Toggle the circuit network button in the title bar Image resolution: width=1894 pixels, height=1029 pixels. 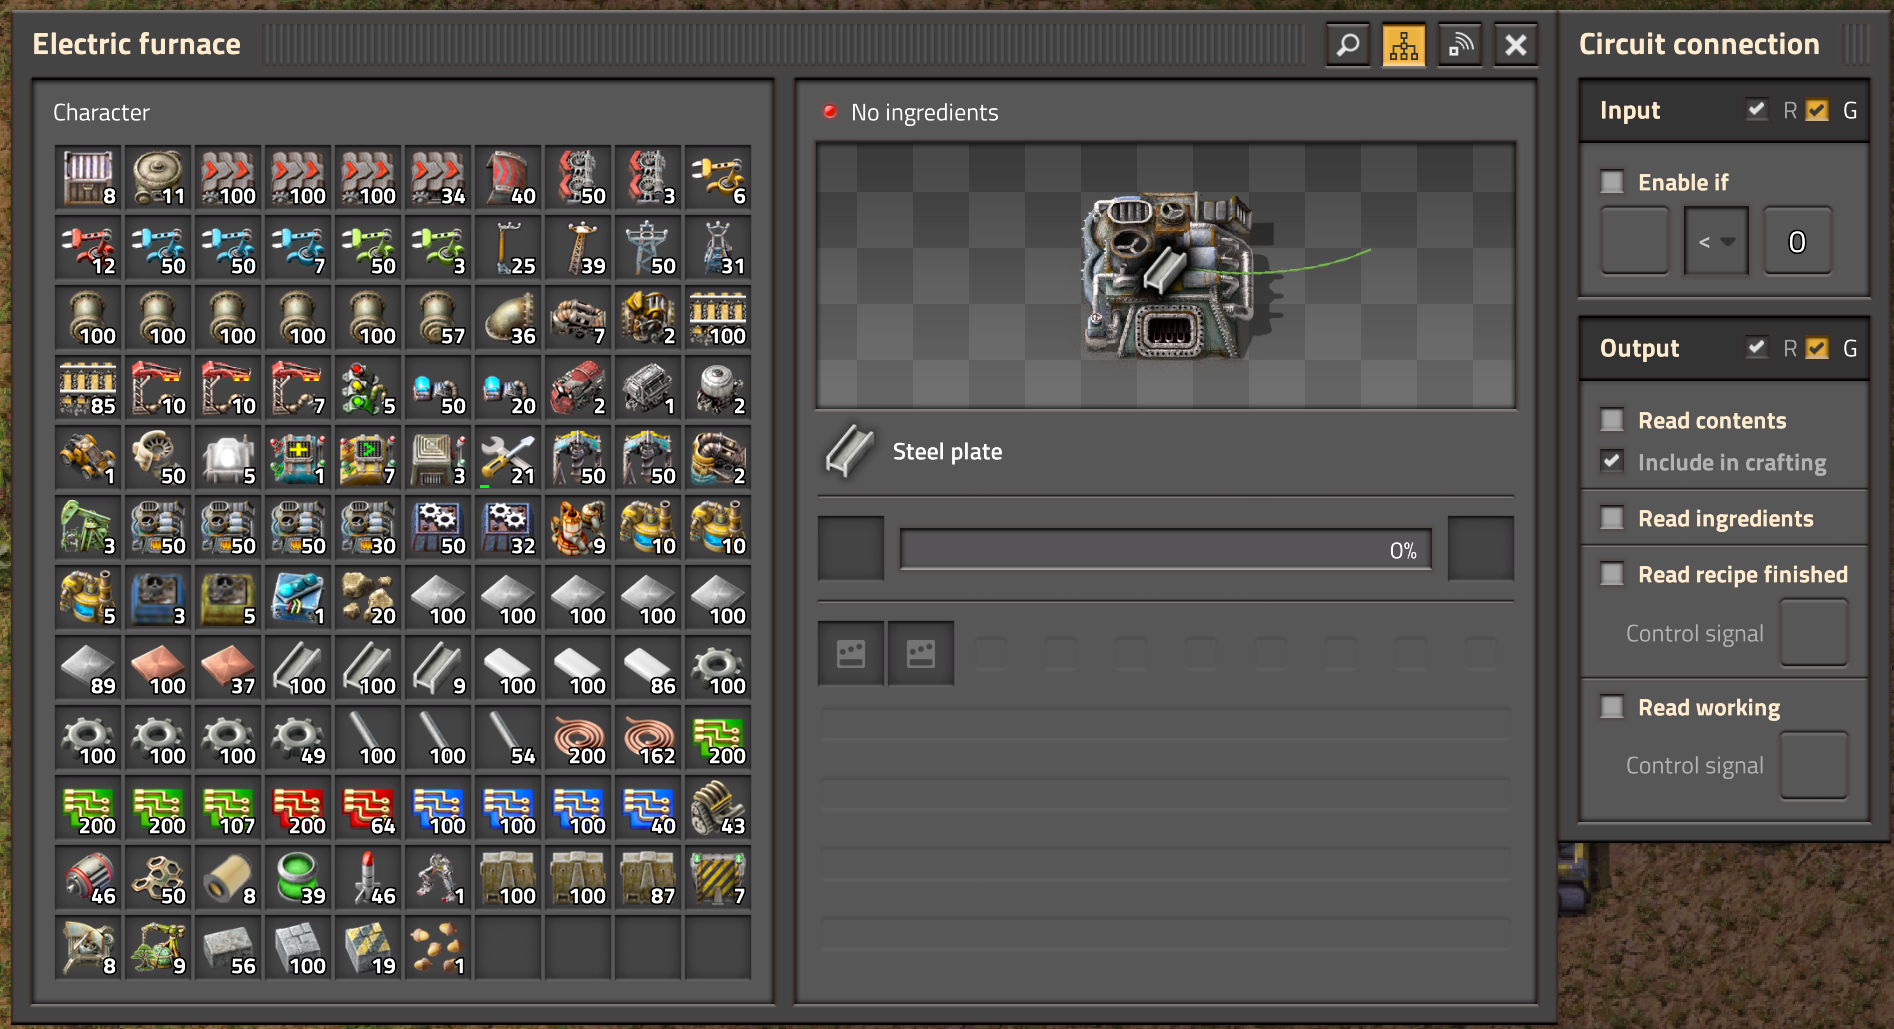coord(1404,45)
